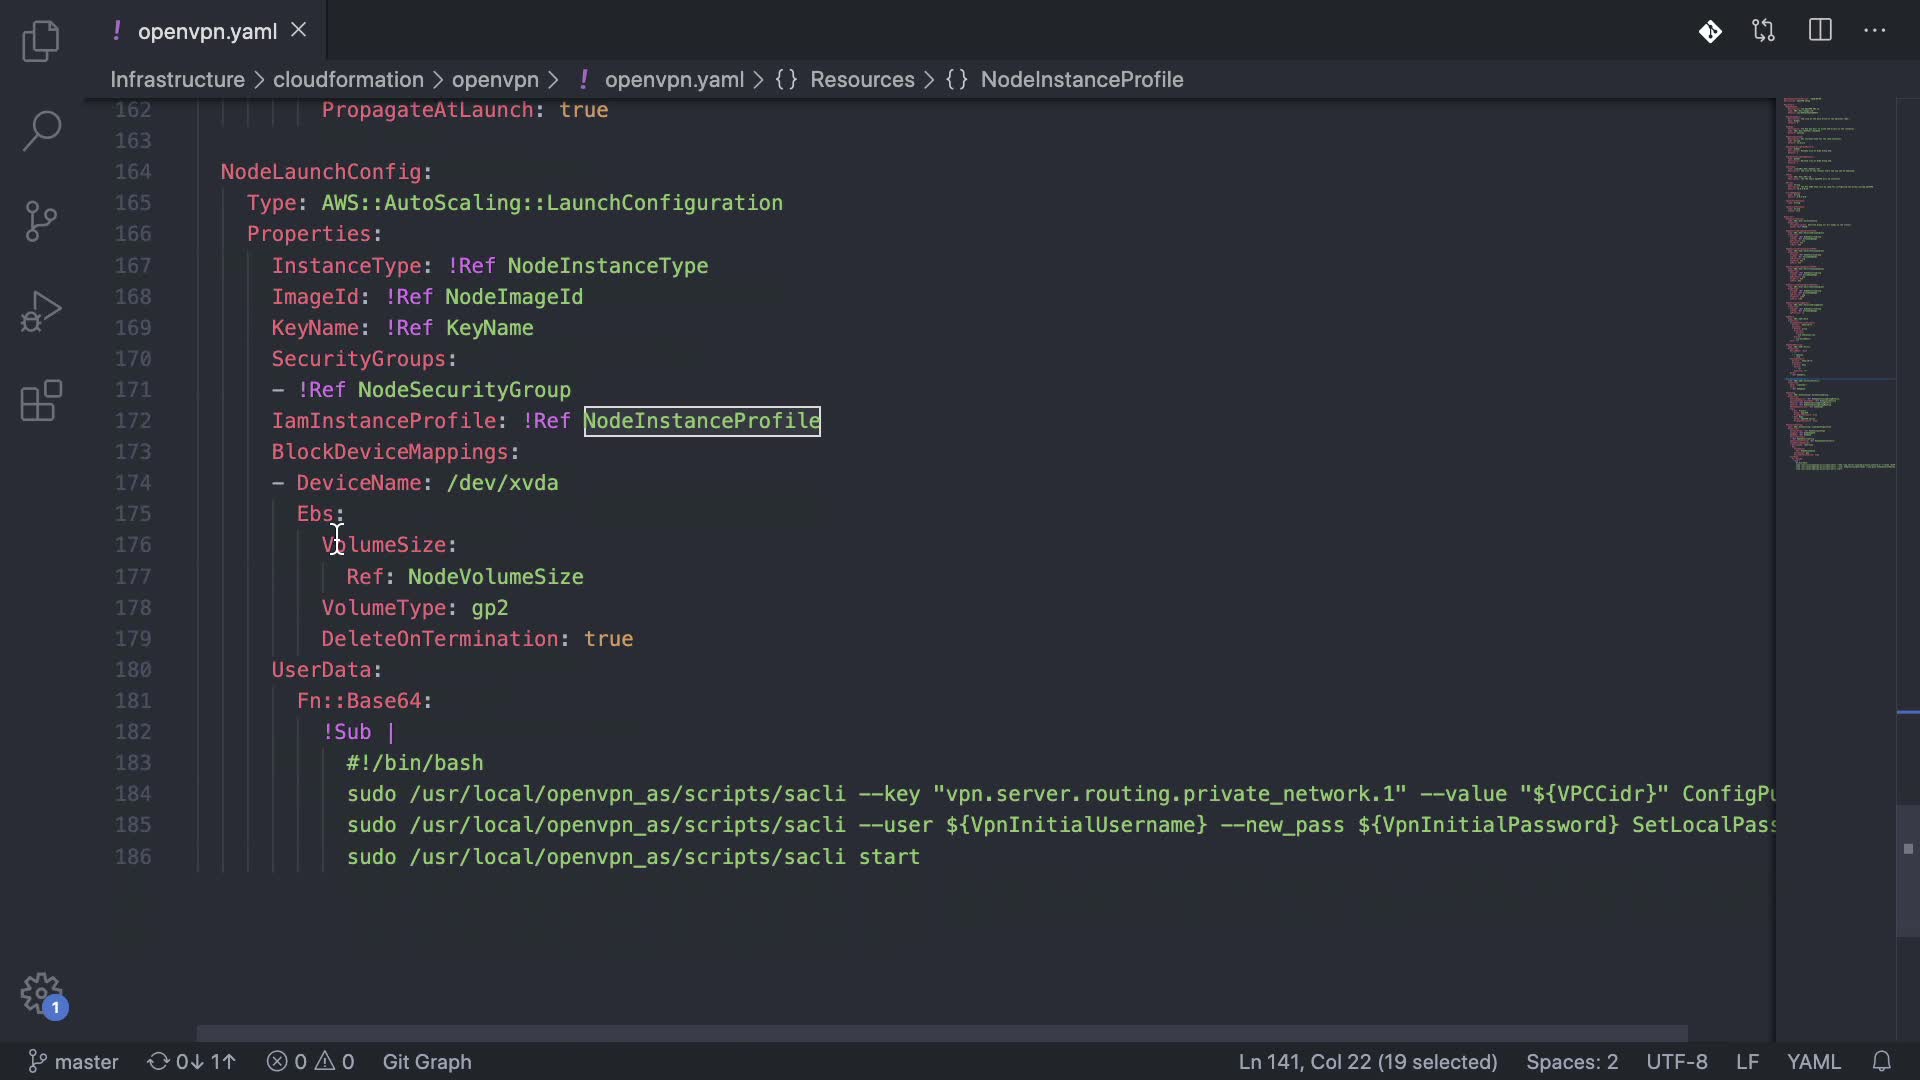Select the openvpn.yaml editor tab
The height and width of the screenshot is (1080, 1920).
pyautogui.click(x=207, y=31)
